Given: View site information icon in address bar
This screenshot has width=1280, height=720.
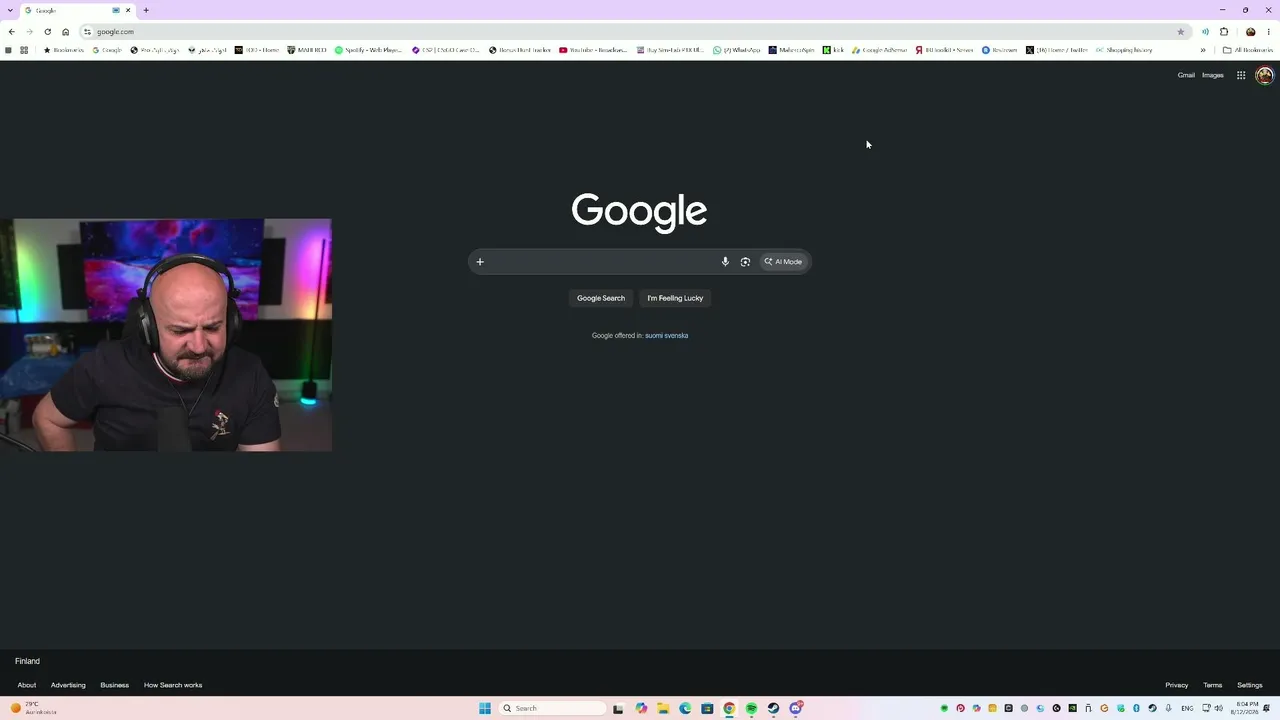Looking at the screenshot, I should [88, 32].
